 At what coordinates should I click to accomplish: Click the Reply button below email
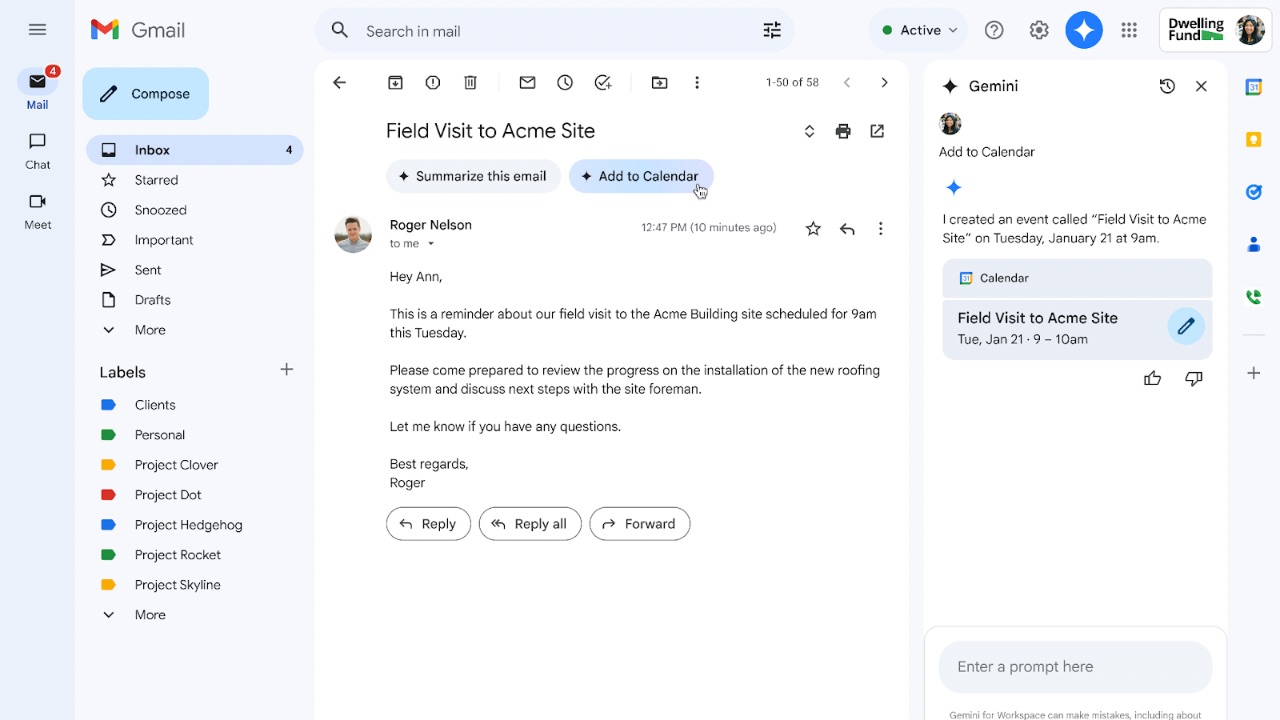[428, 524]
